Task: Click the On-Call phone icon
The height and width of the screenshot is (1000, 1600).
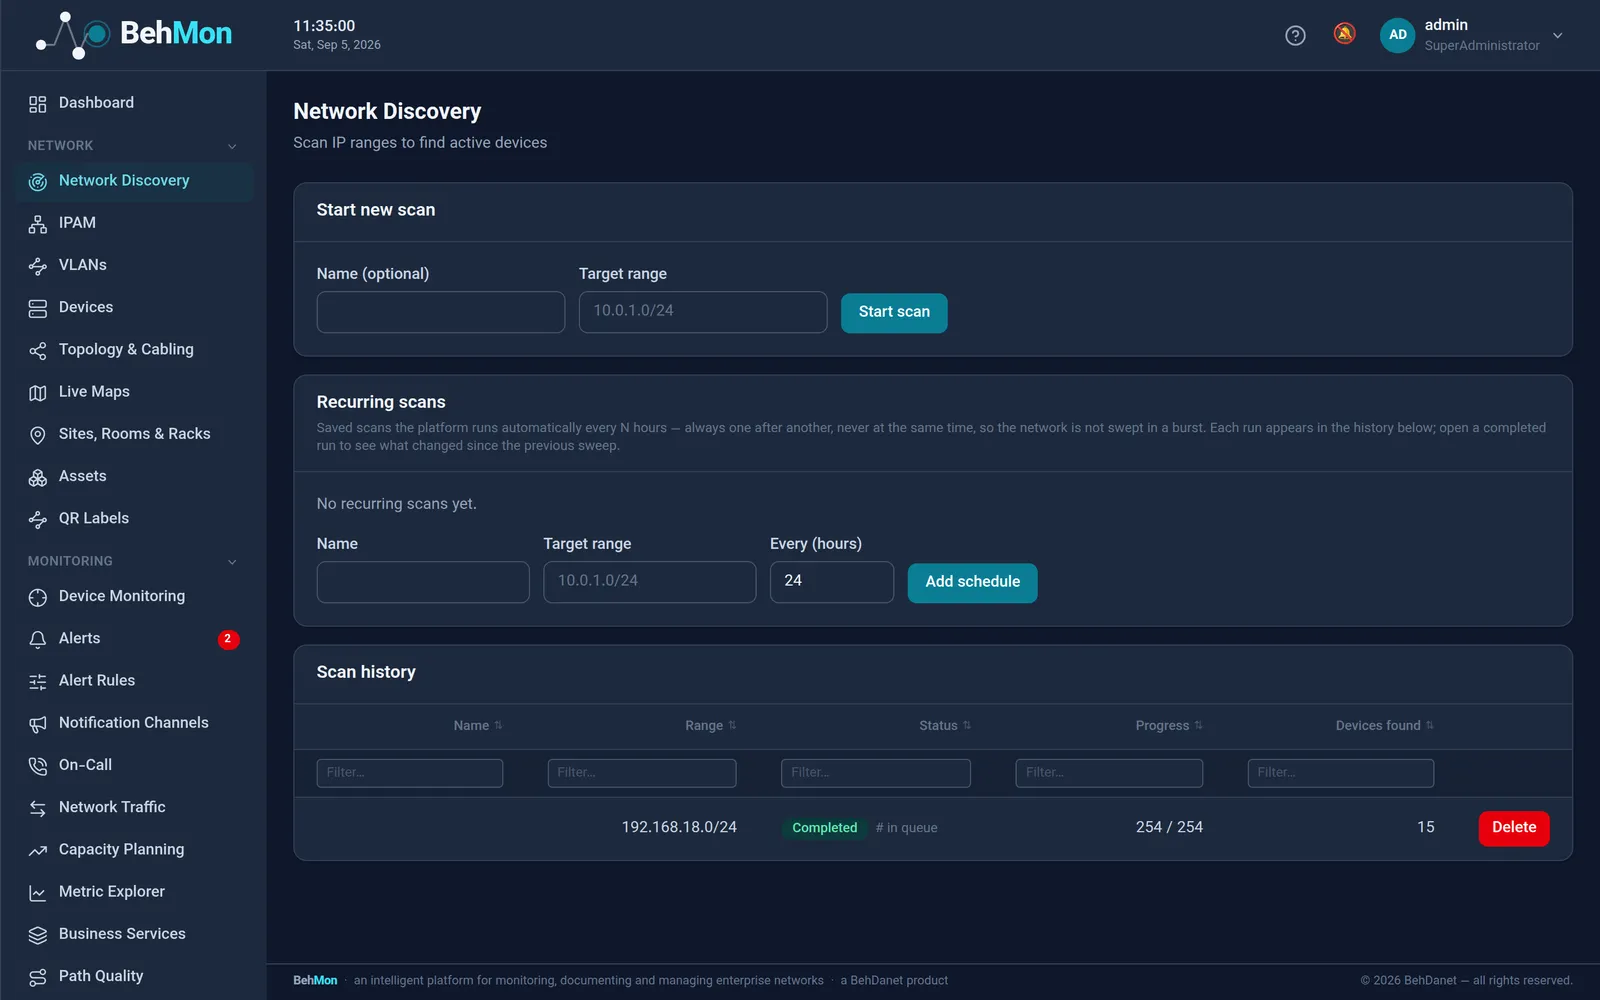Action: (38, 766)
